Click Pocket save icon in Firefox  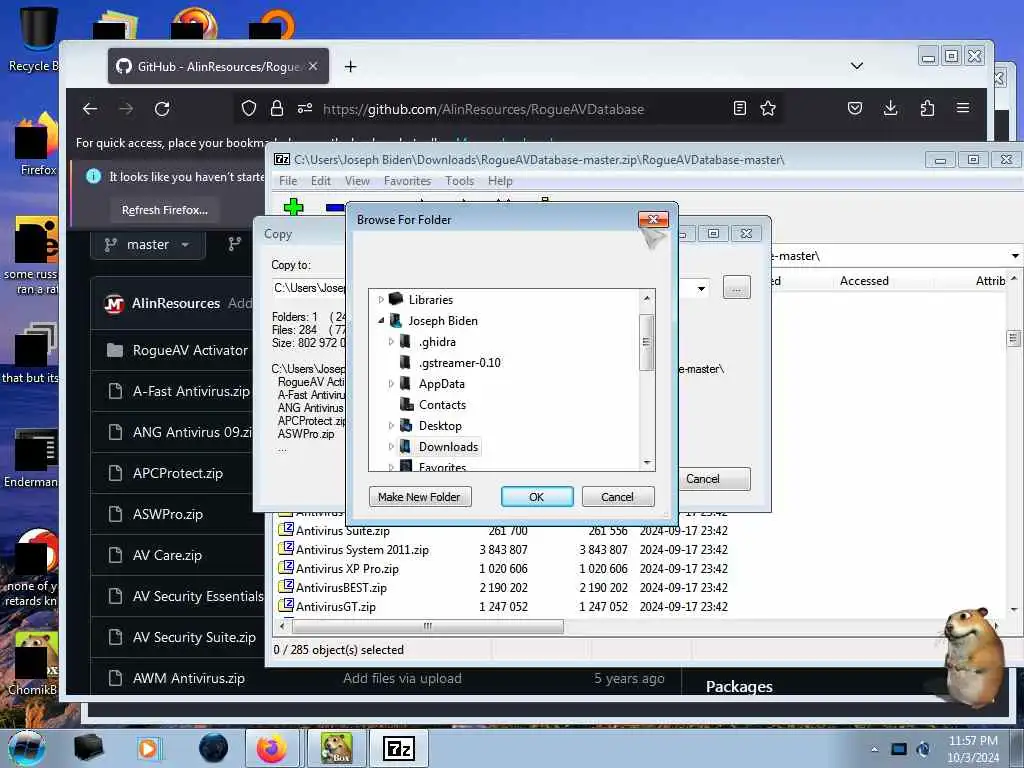click(x=855, y=108)
